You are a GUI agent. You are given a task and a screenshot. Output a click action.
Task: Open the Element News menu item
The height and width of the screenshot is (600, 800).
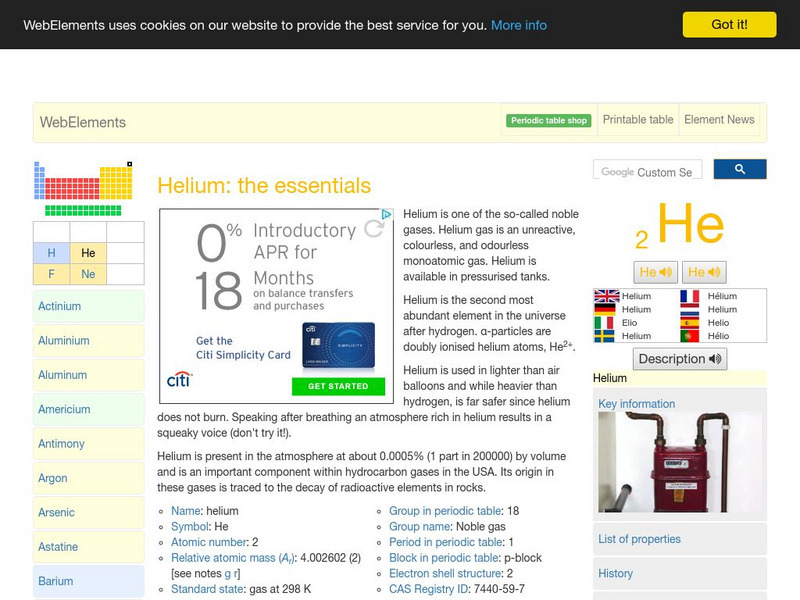pyautogui.click(x=719, y=120)
